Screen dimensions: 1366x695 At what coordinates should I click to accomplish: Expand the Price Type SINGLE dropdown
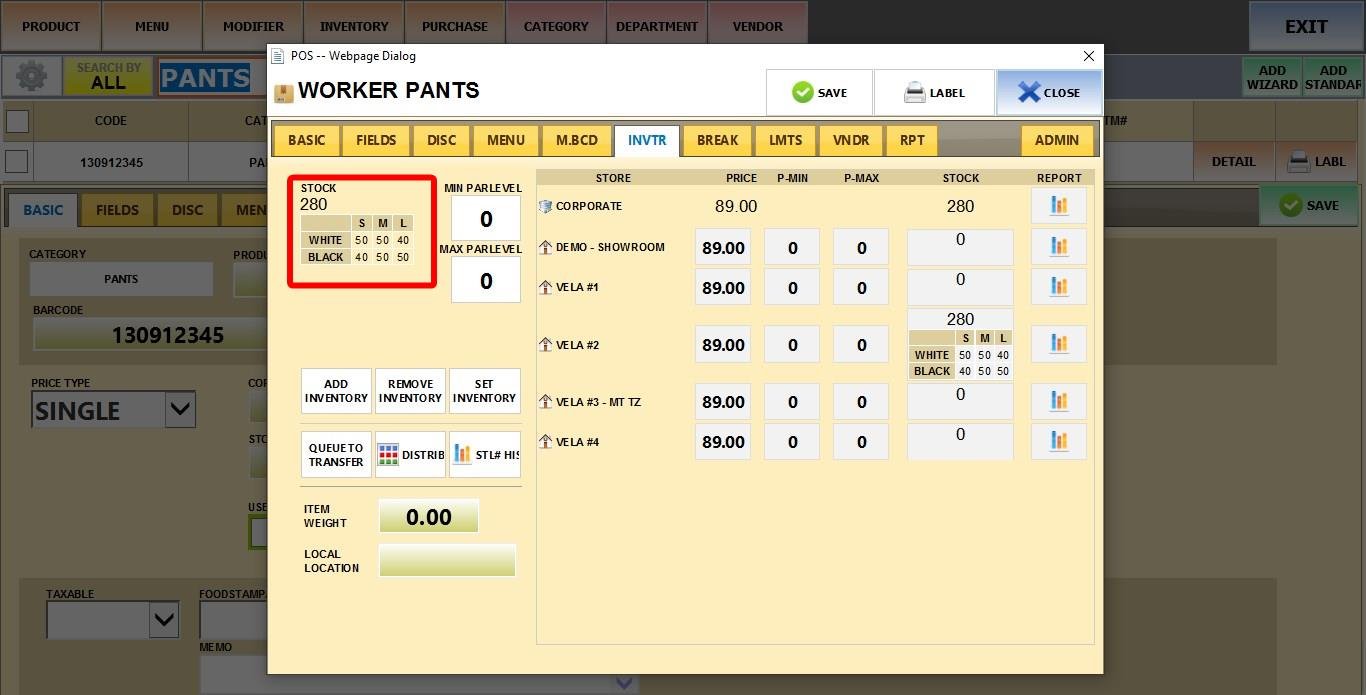tap(179, 409)
